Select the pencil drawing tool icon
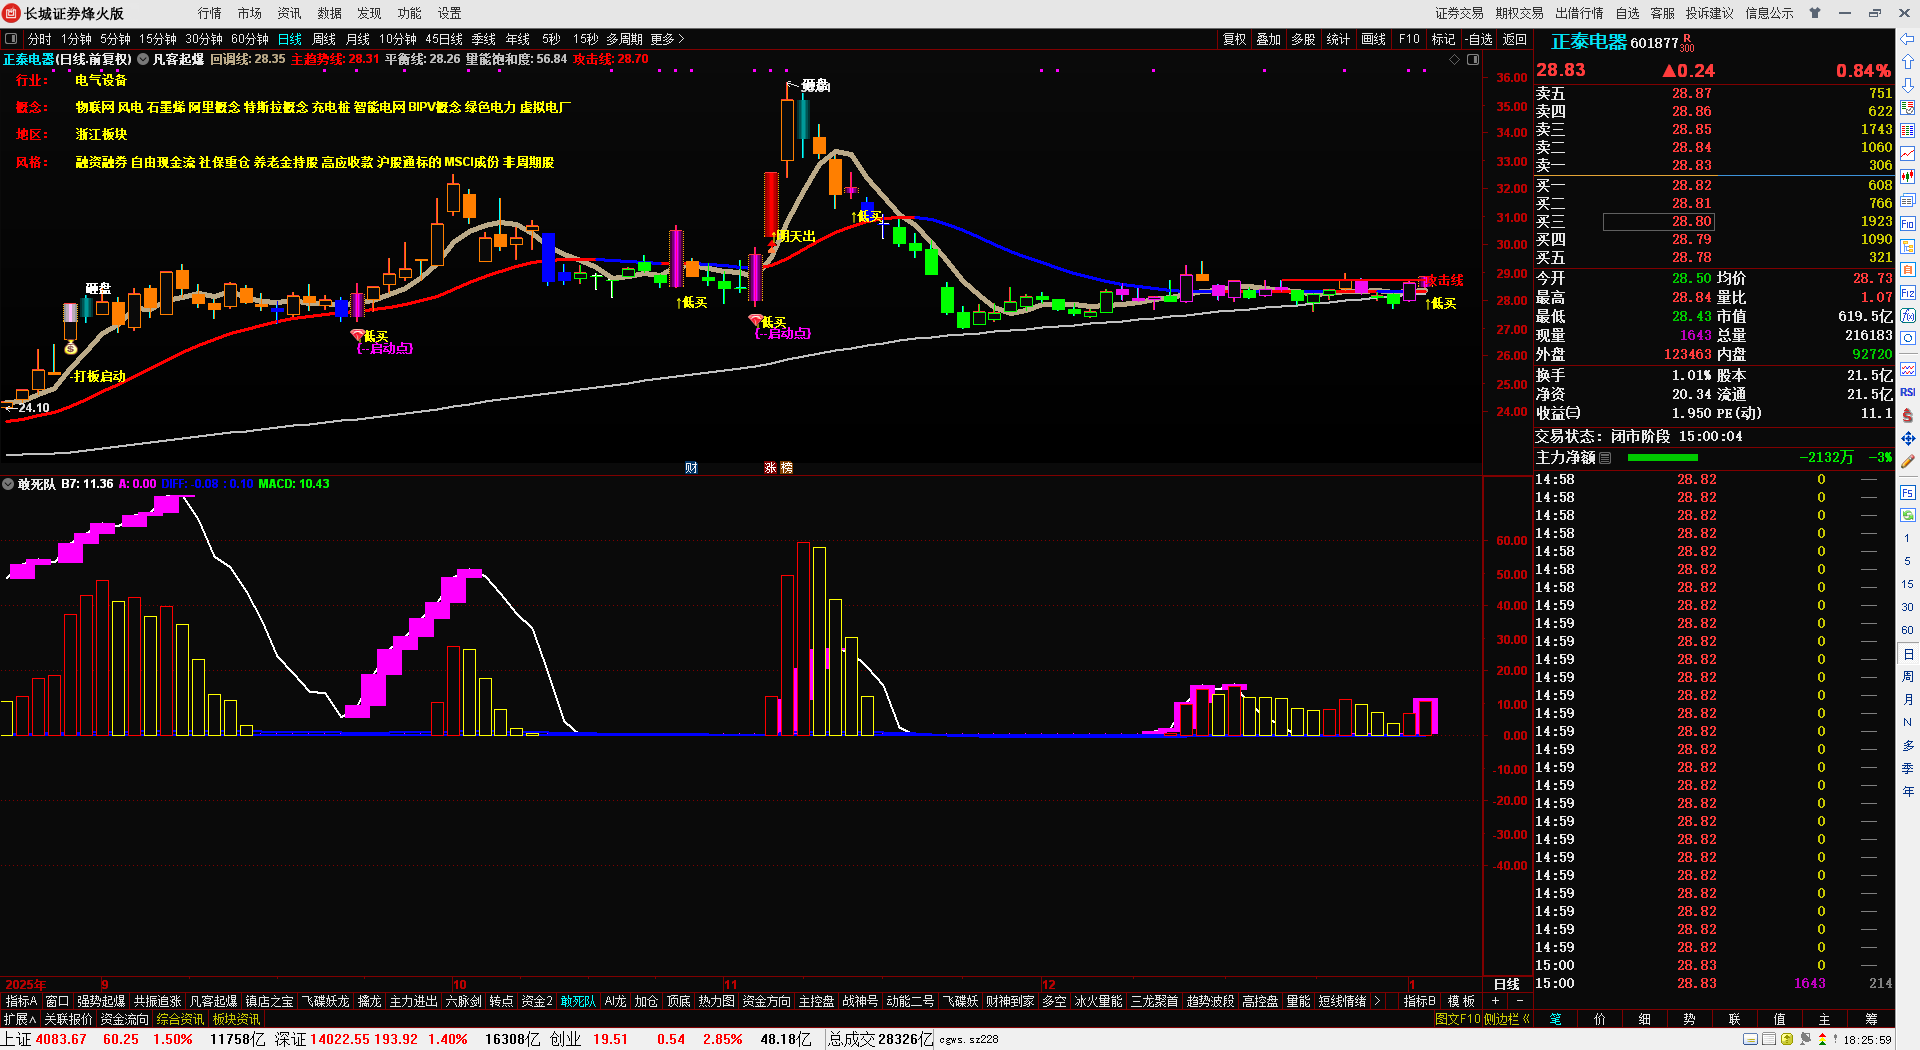The width and height of the screenshot is (1920, 1050). [x=1907, y=462]
